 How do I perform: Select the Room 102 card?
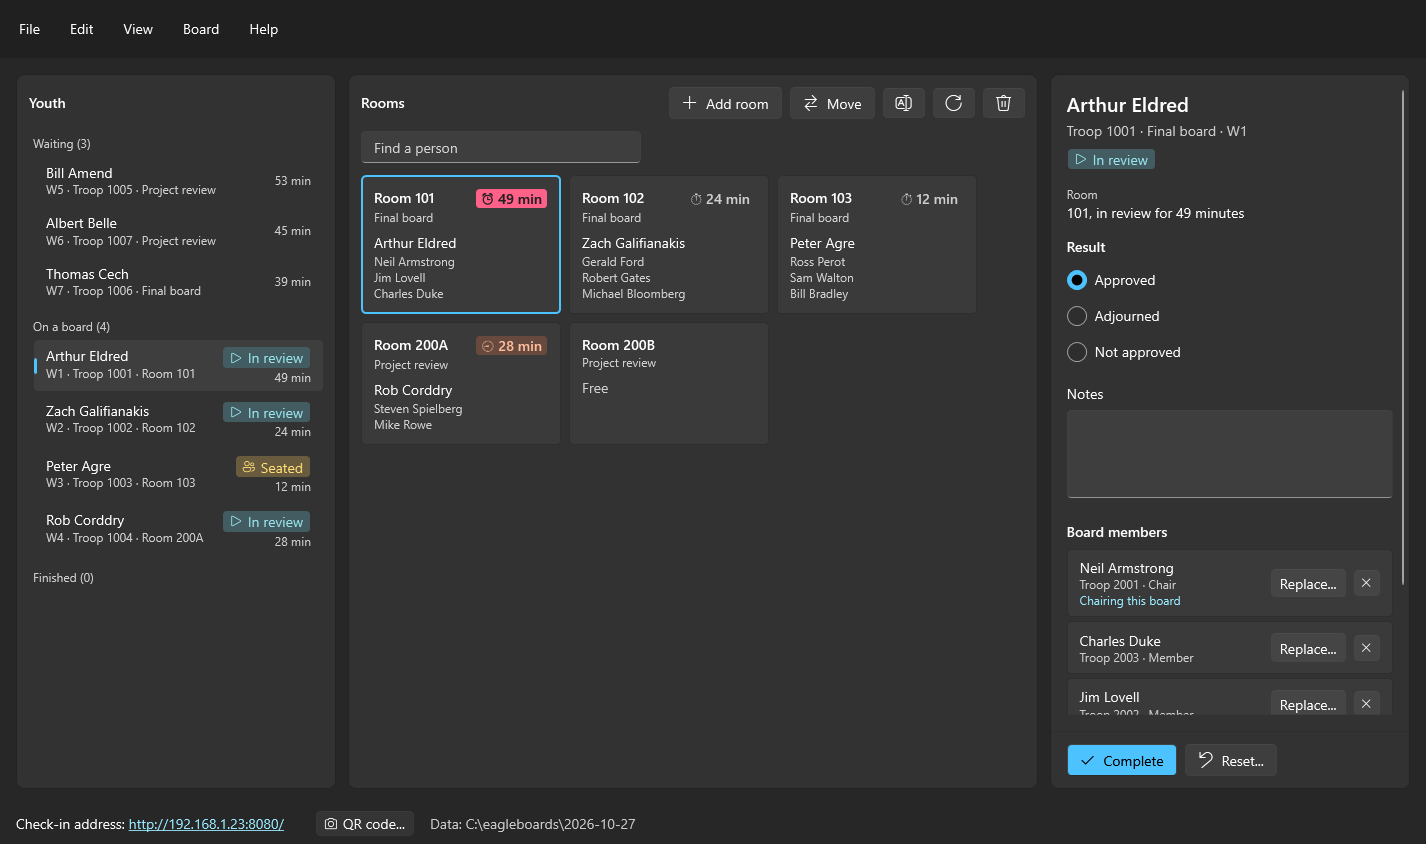(669, 245)
